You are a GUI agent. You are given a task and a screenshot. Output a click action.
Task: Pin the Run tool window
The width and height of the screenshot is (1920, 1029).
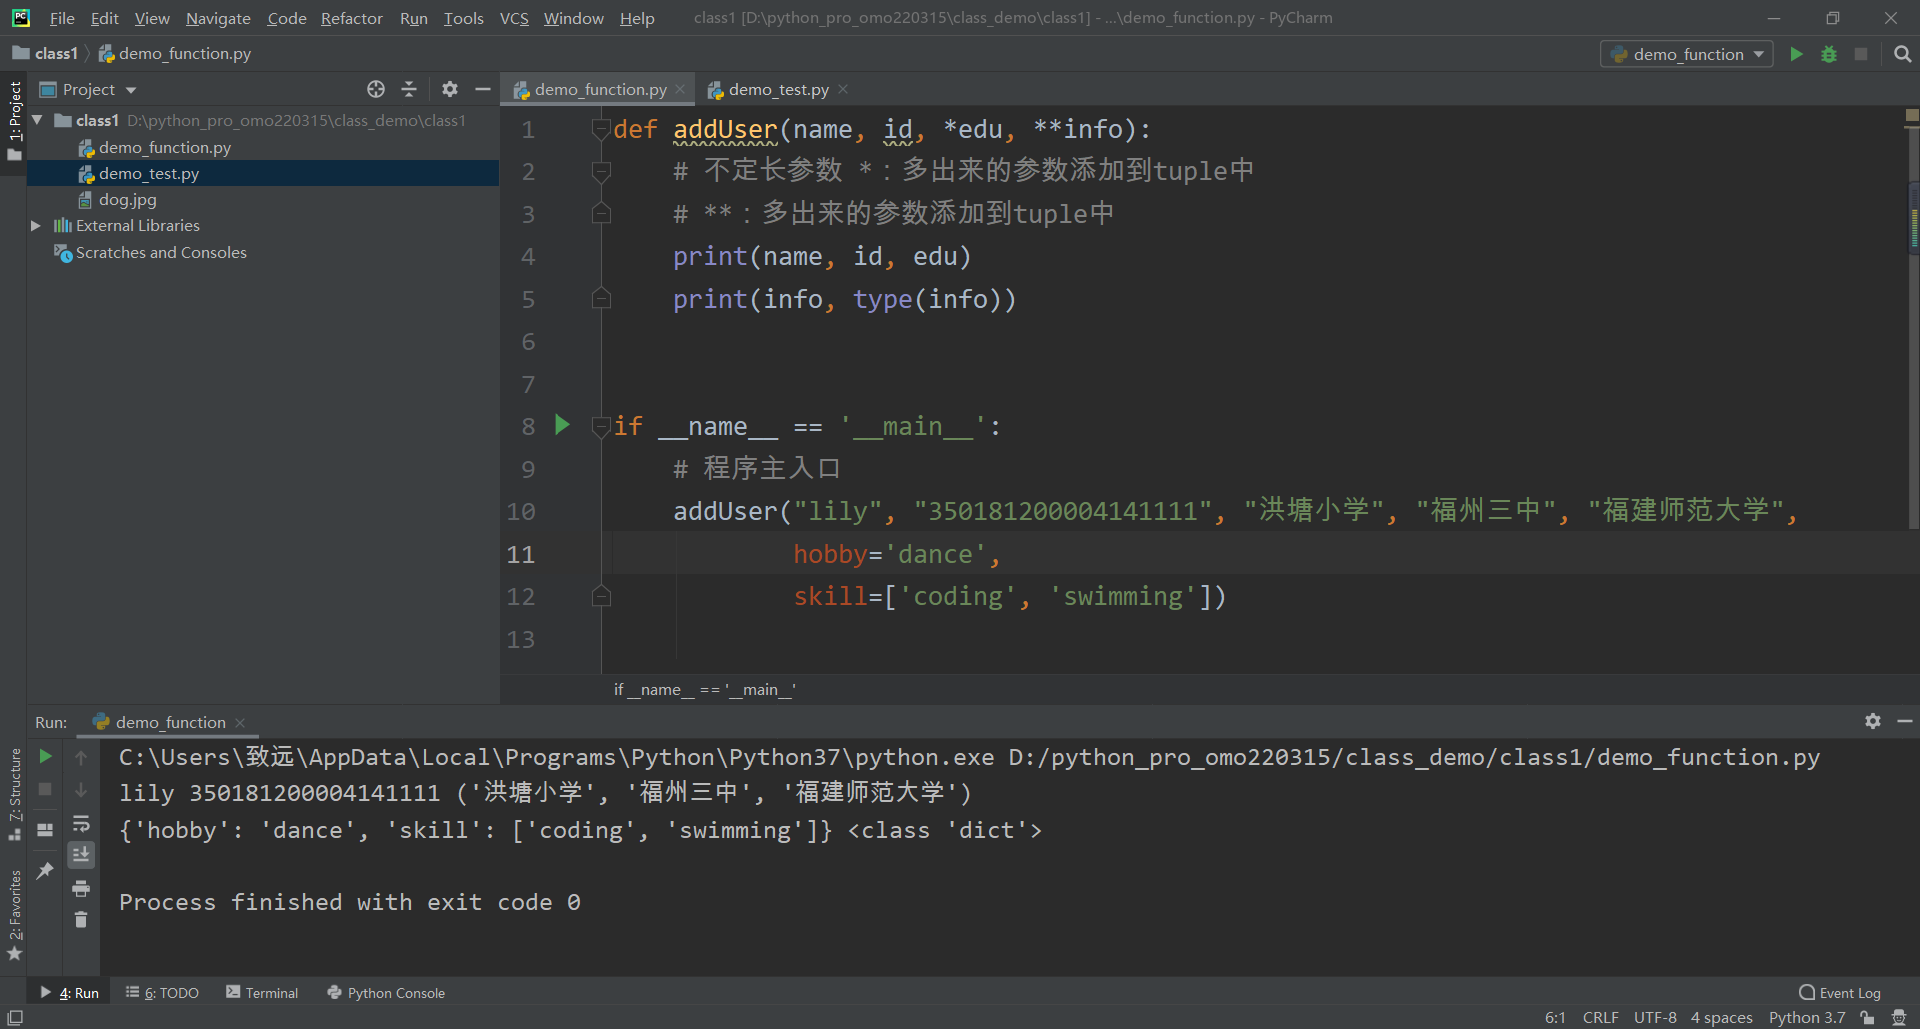(45, 871)
